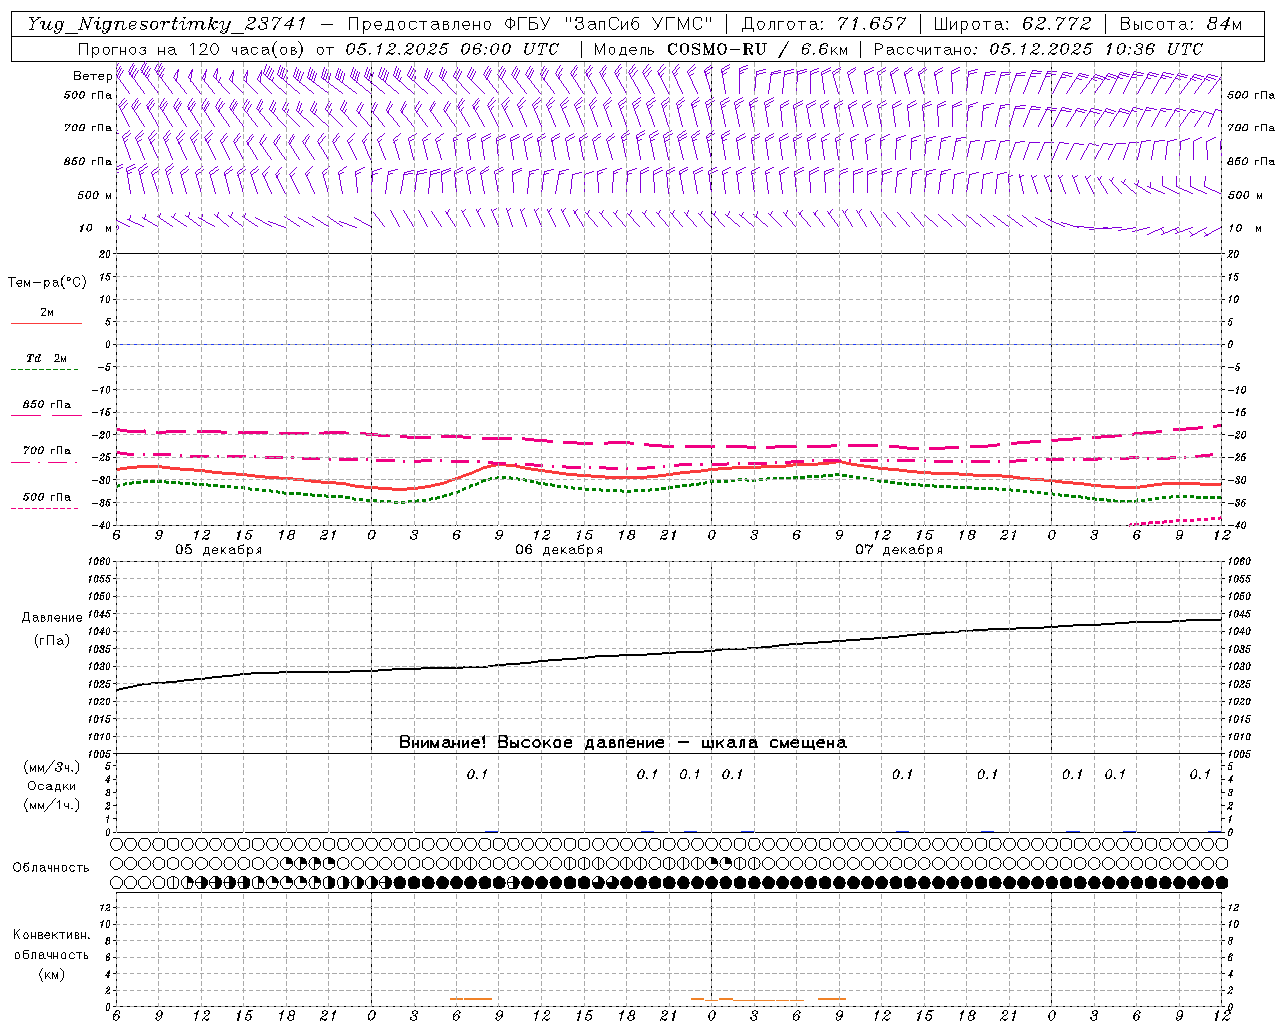
Task: Click the left-side 10 м wind level label
Action: point(95,228)
